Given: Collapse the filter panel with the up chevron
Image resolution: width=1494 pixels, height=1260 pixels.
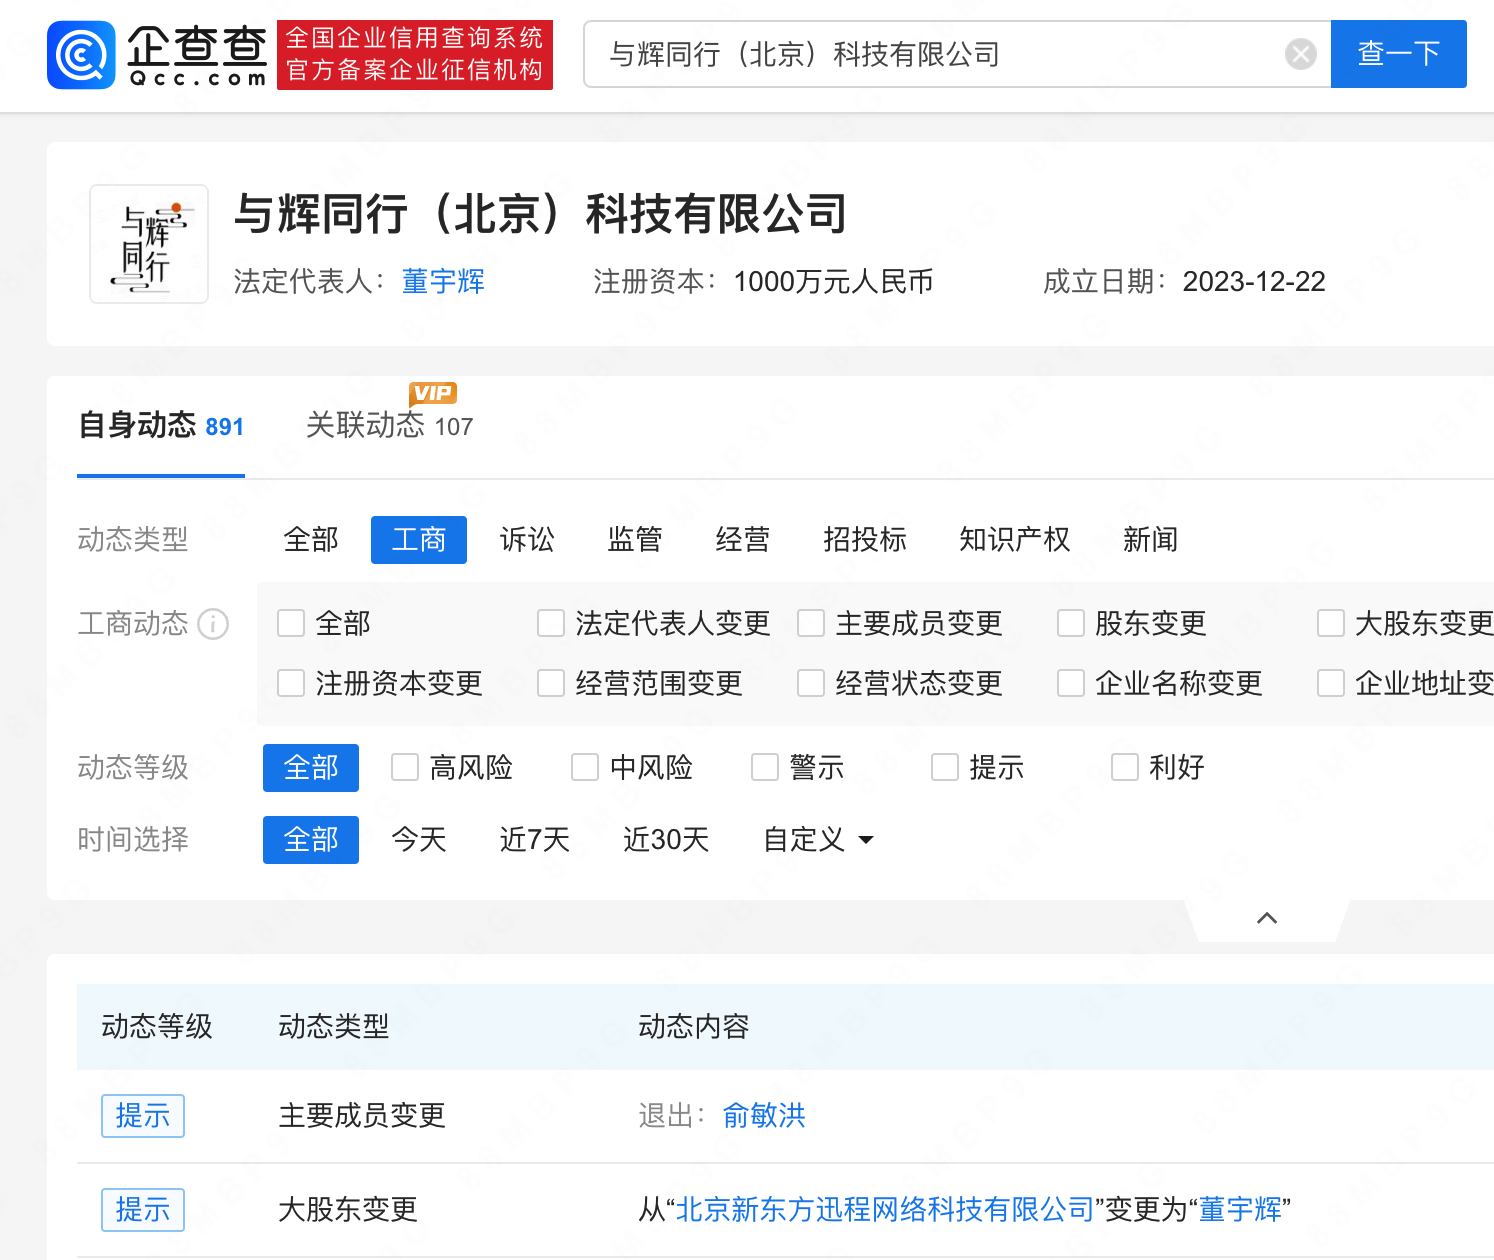Looking at the screenshot, I should pyautogui.click(x=1267, y=919).
